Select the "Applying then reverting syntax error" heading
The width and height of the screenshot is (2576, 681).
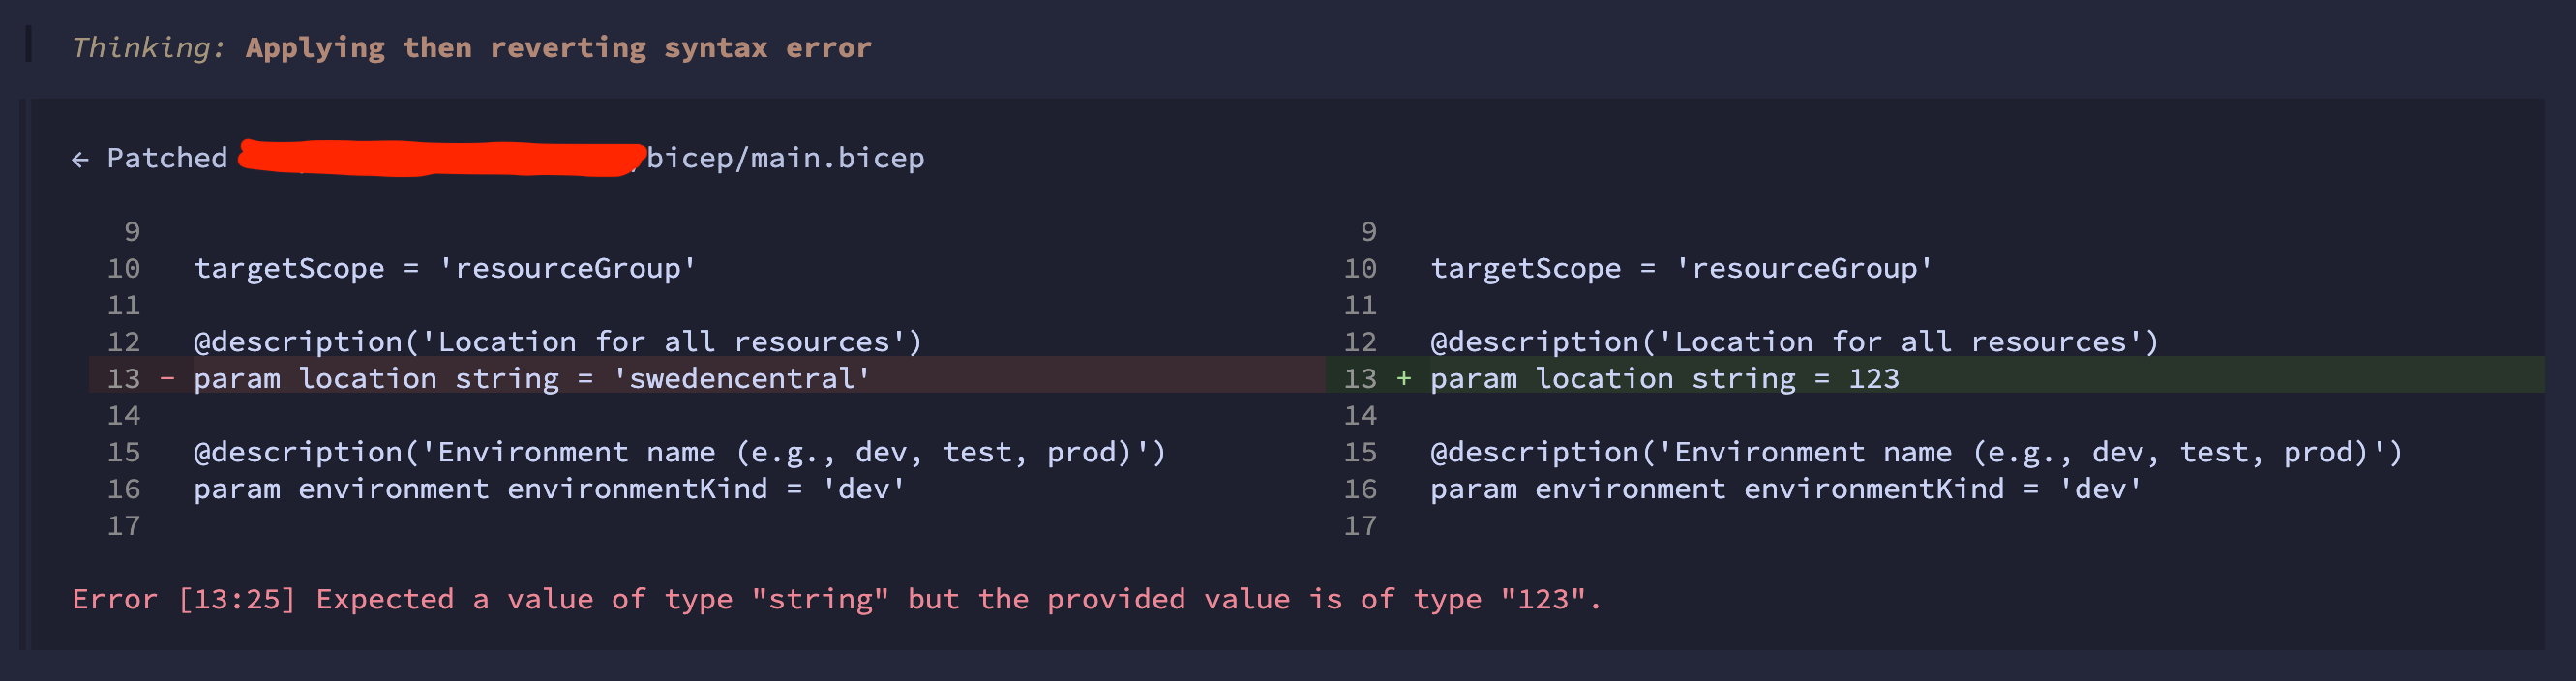[558, 48]
